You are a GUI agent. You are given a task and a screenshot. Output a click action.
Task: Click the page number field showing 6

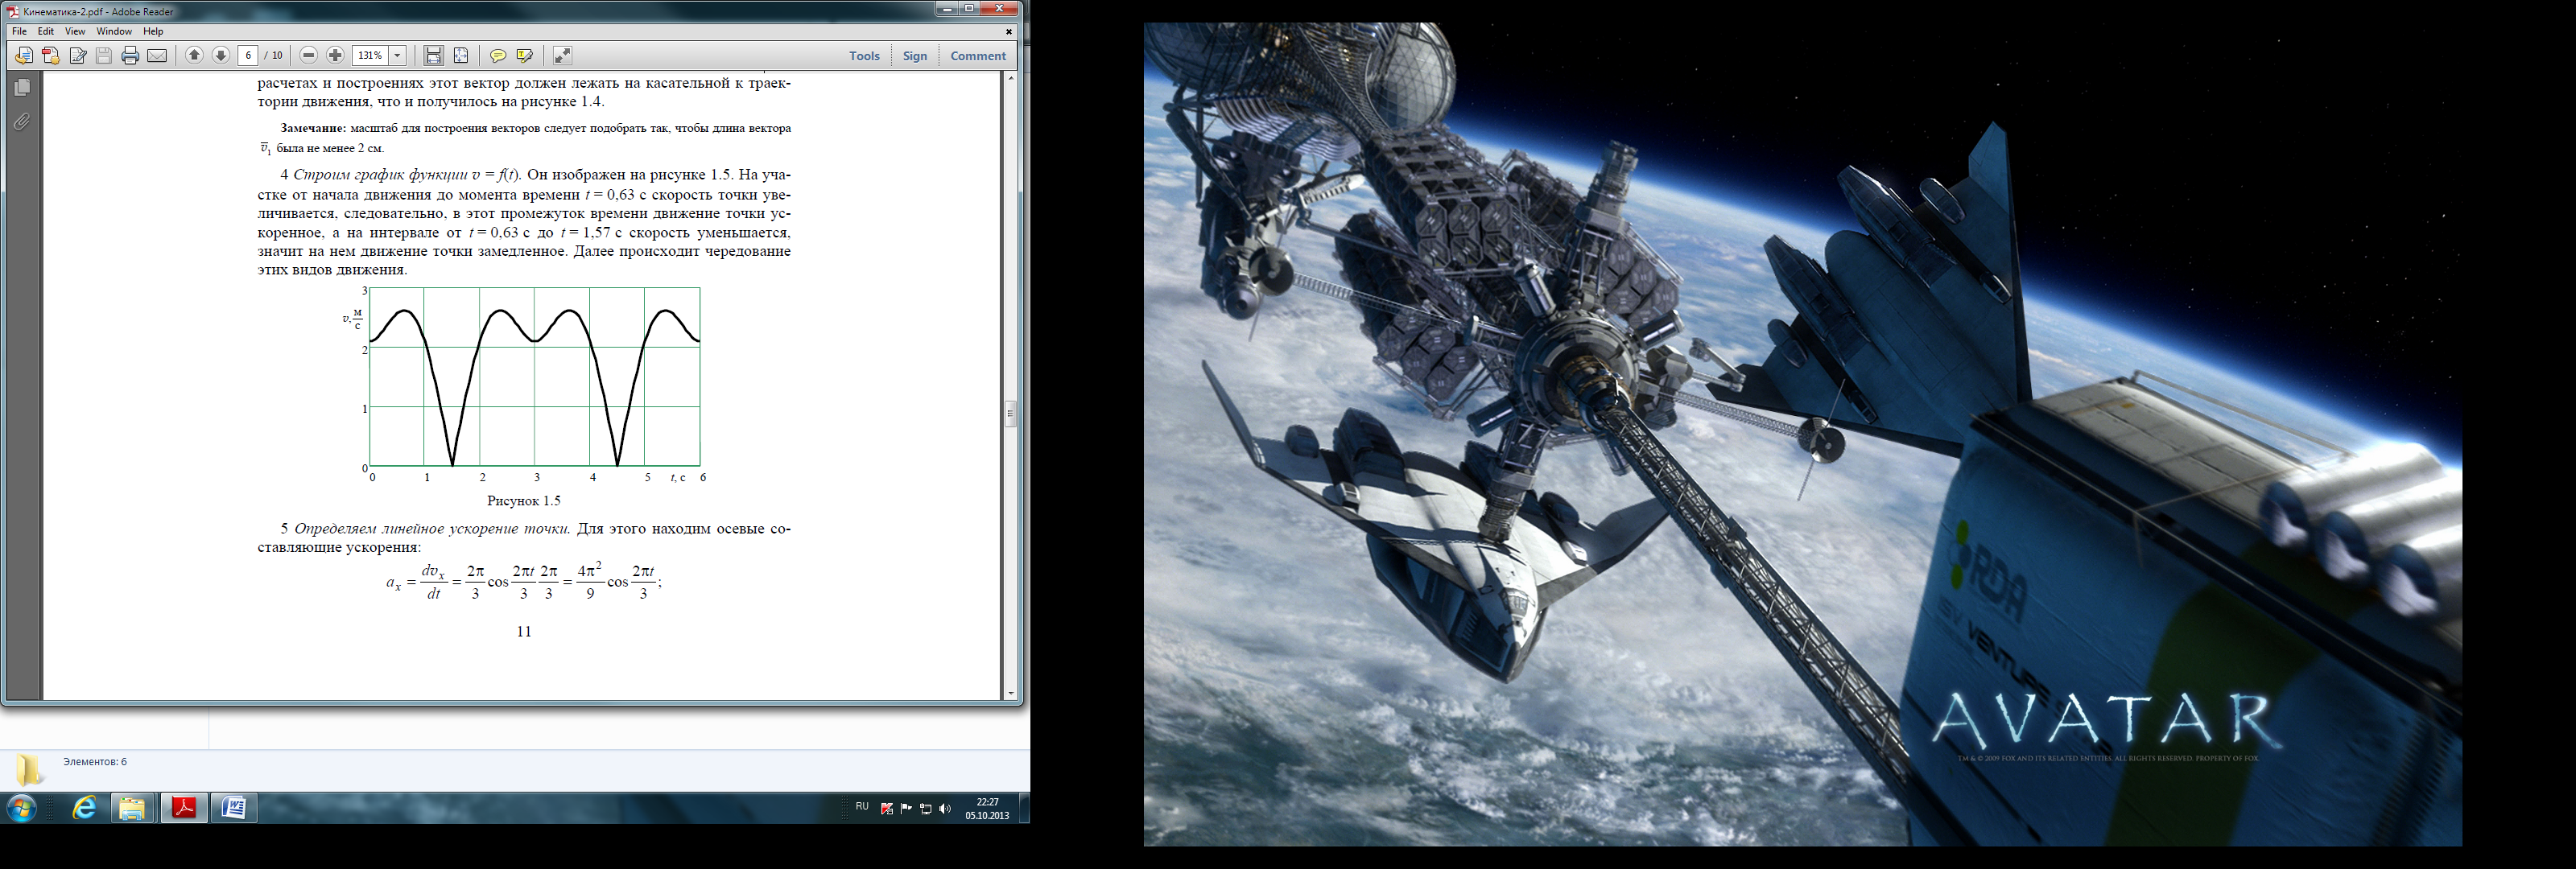pos(249,56)
